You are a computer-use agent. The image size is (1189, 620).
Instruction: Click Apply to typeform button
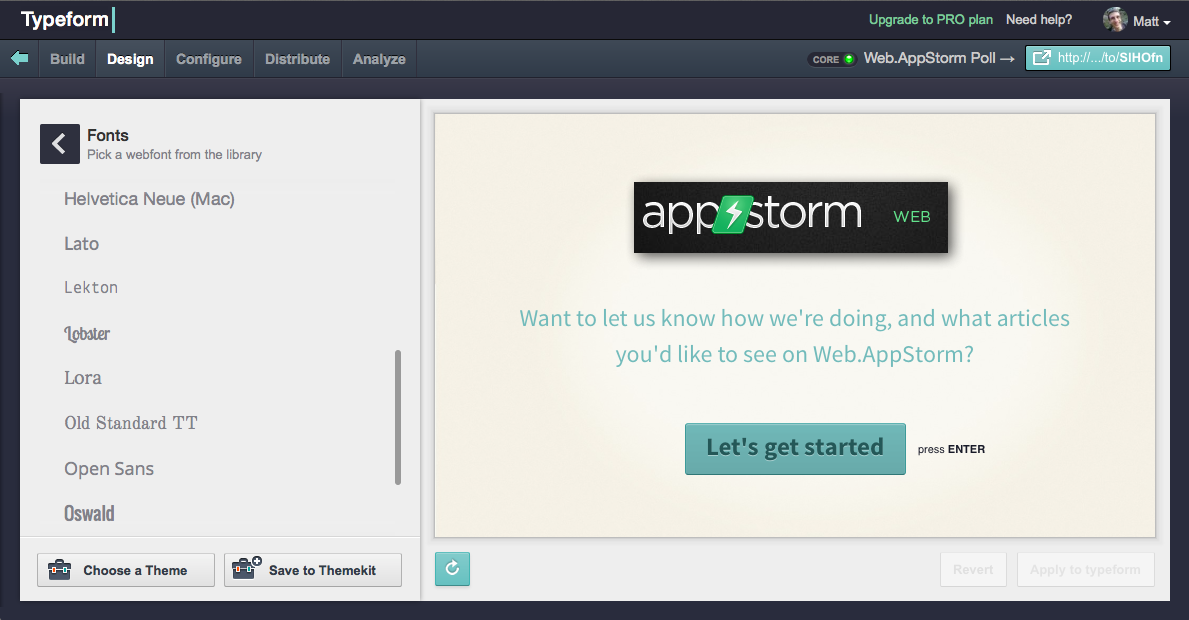pyautogui.click(x=1084, y=569)
